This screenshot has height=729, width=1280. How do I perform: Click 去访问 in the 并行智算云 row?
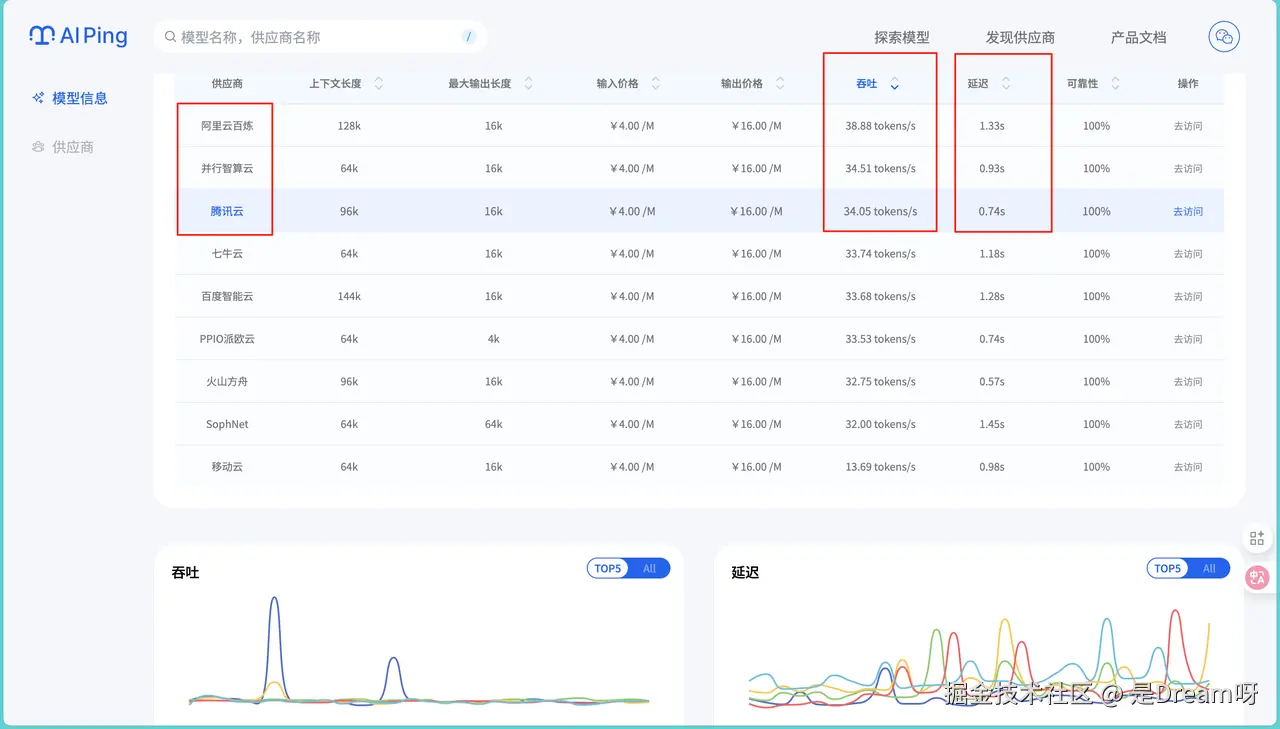(1188, 169)
